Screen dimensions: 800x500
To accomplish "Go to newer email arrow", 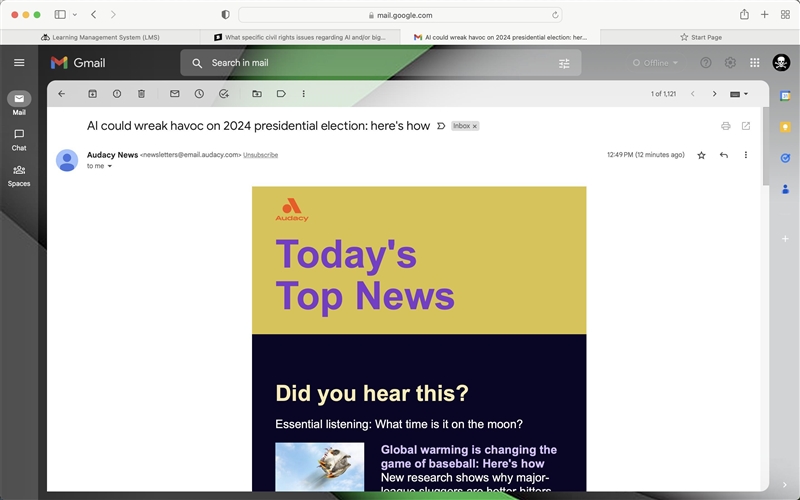I will [692, 94].
